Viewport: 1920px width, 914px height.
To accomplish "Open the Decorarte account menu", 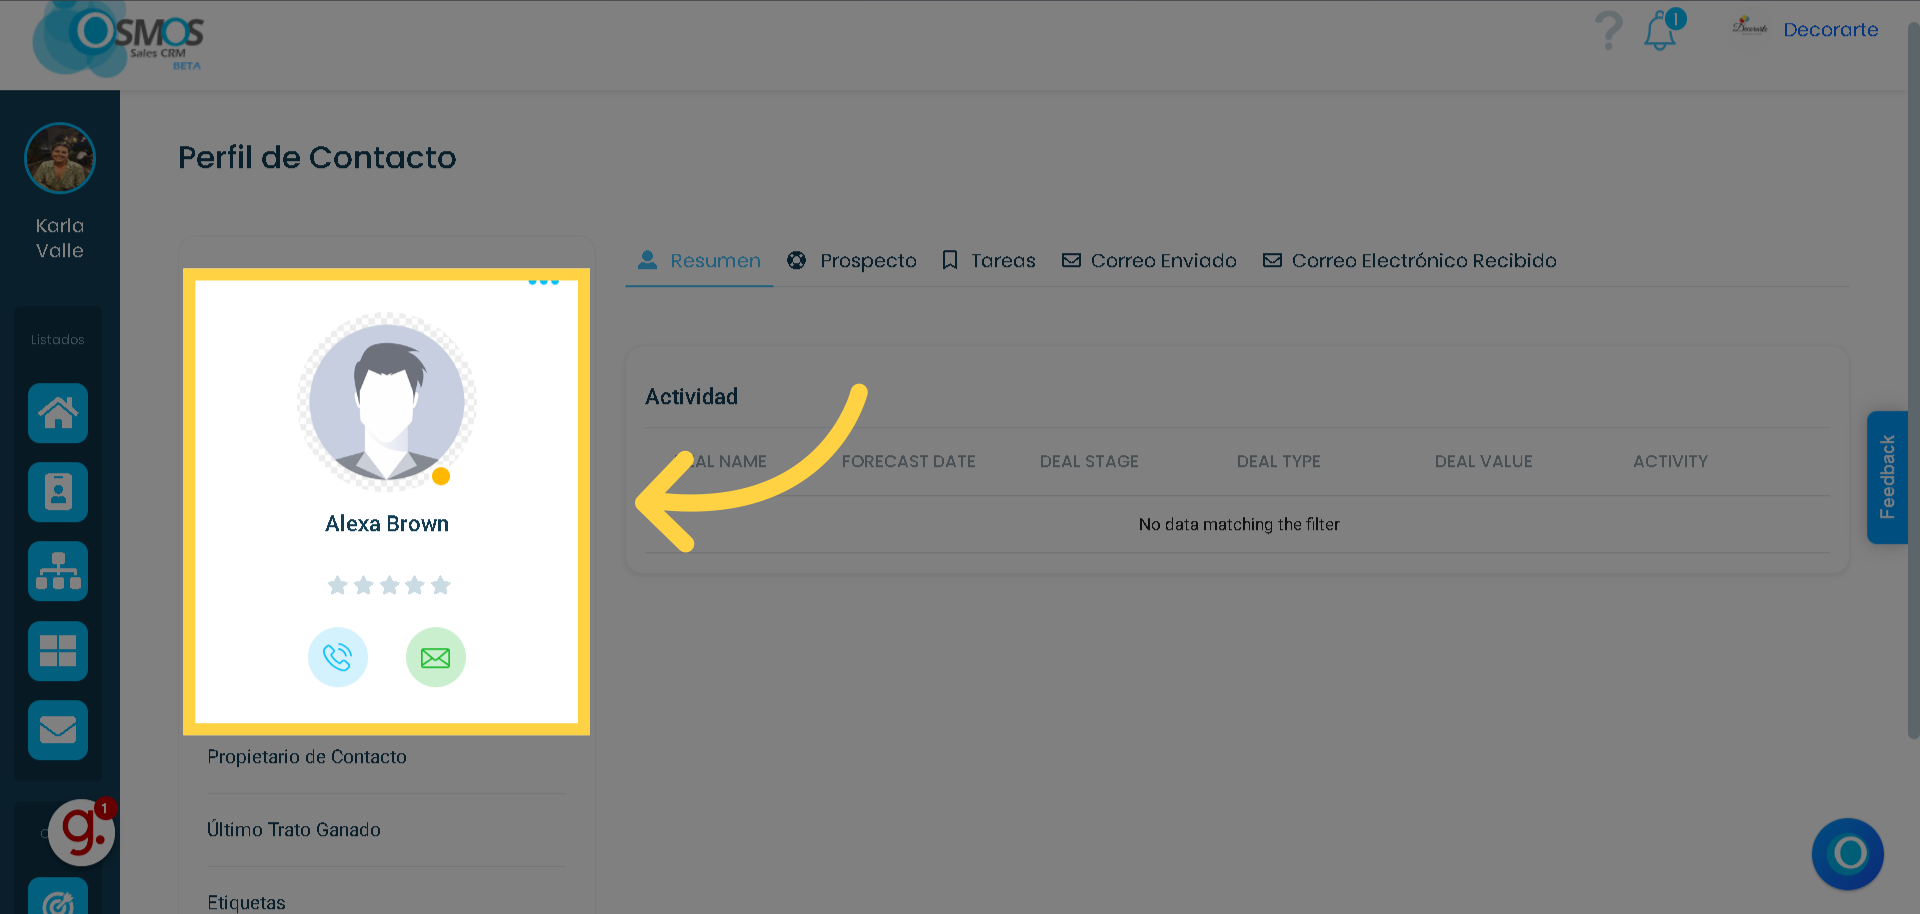I will 1830,30.
